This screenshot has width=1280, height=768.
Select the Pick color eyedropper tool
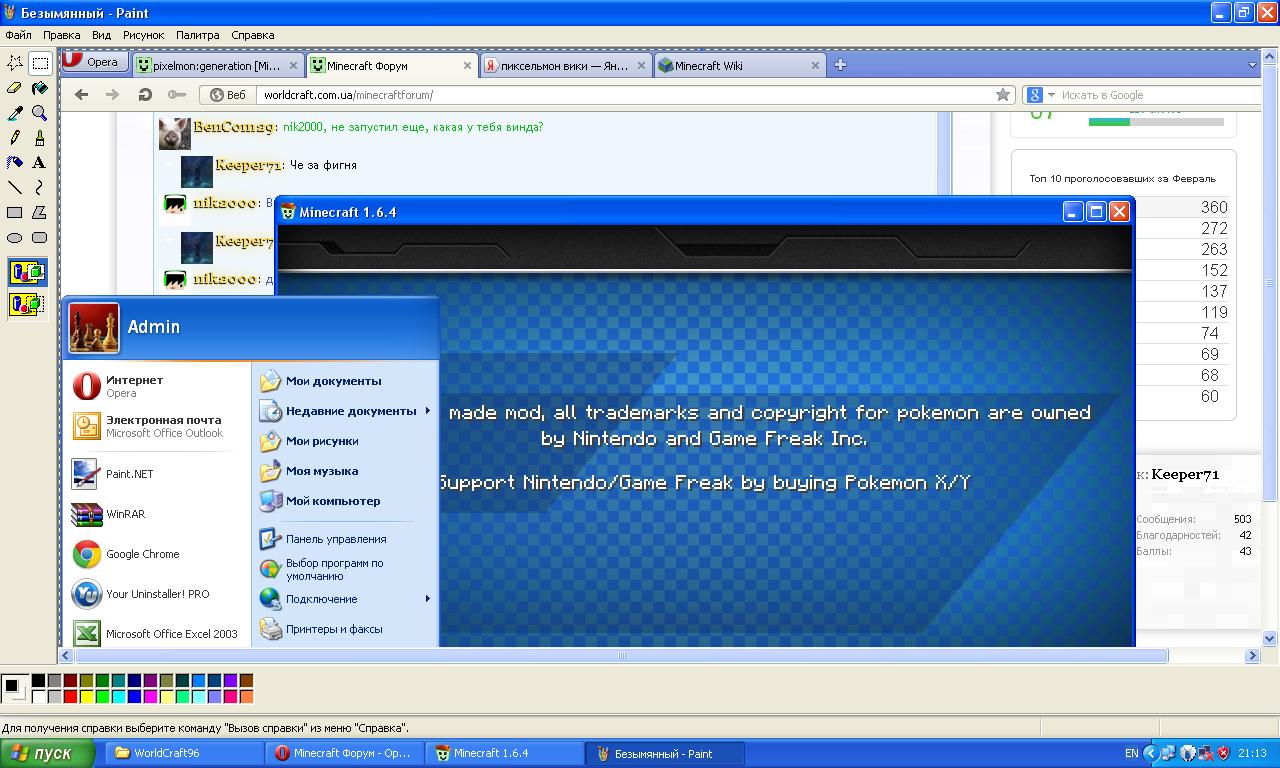(x=15, y=113)
